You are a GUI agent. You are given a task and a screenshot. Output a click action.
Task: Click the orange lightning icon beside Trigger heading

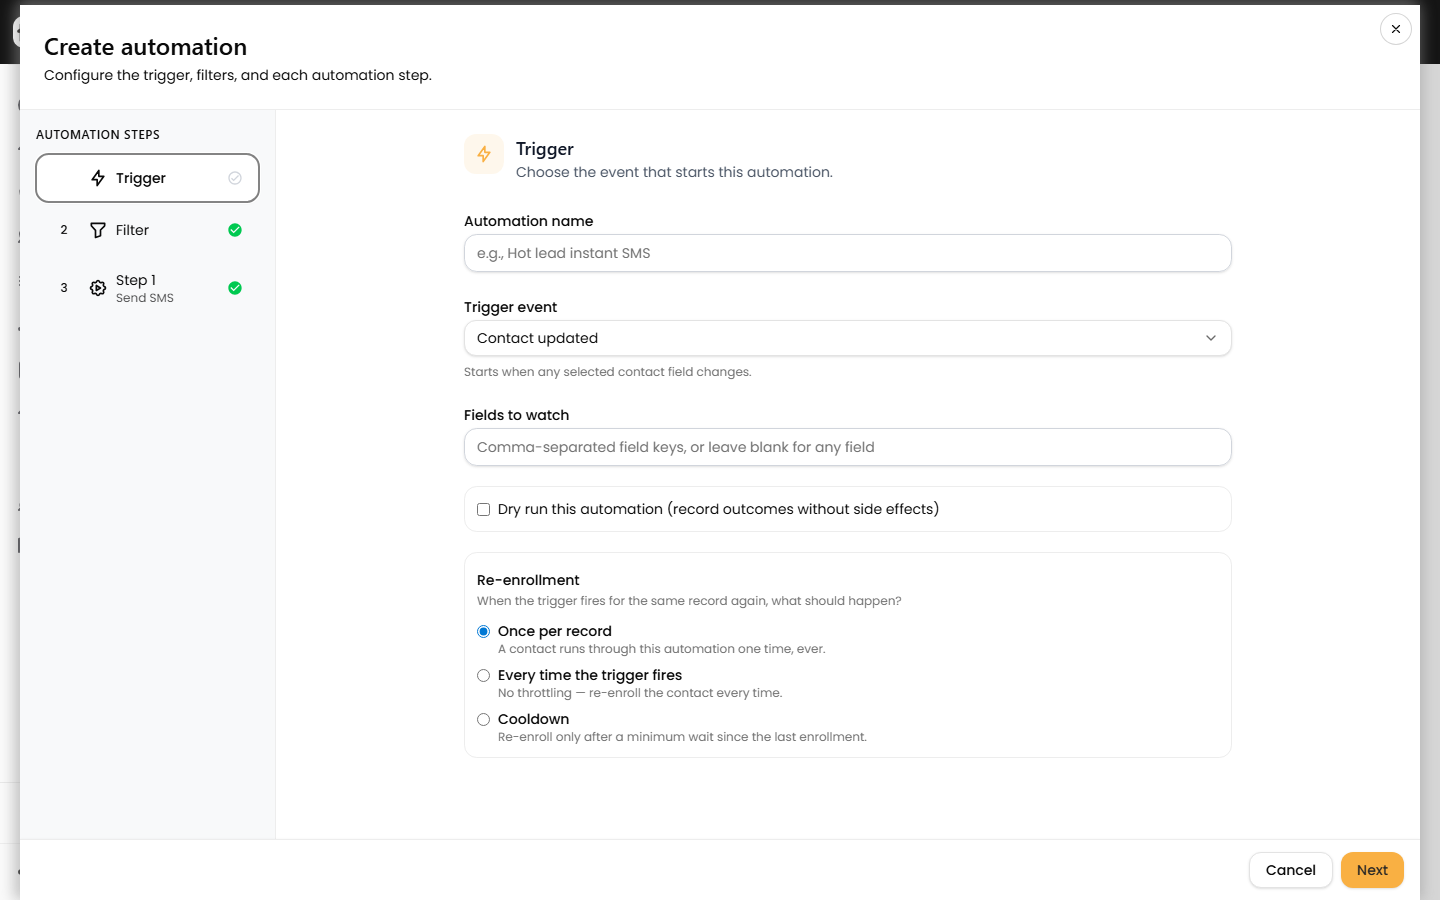click(x=484, y=154)
